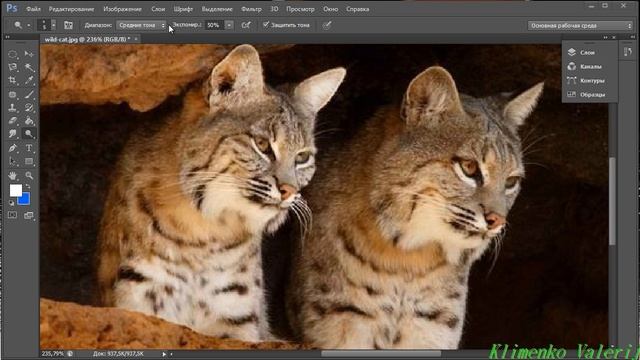Open the Слои panel

click(x=582, y=52)
